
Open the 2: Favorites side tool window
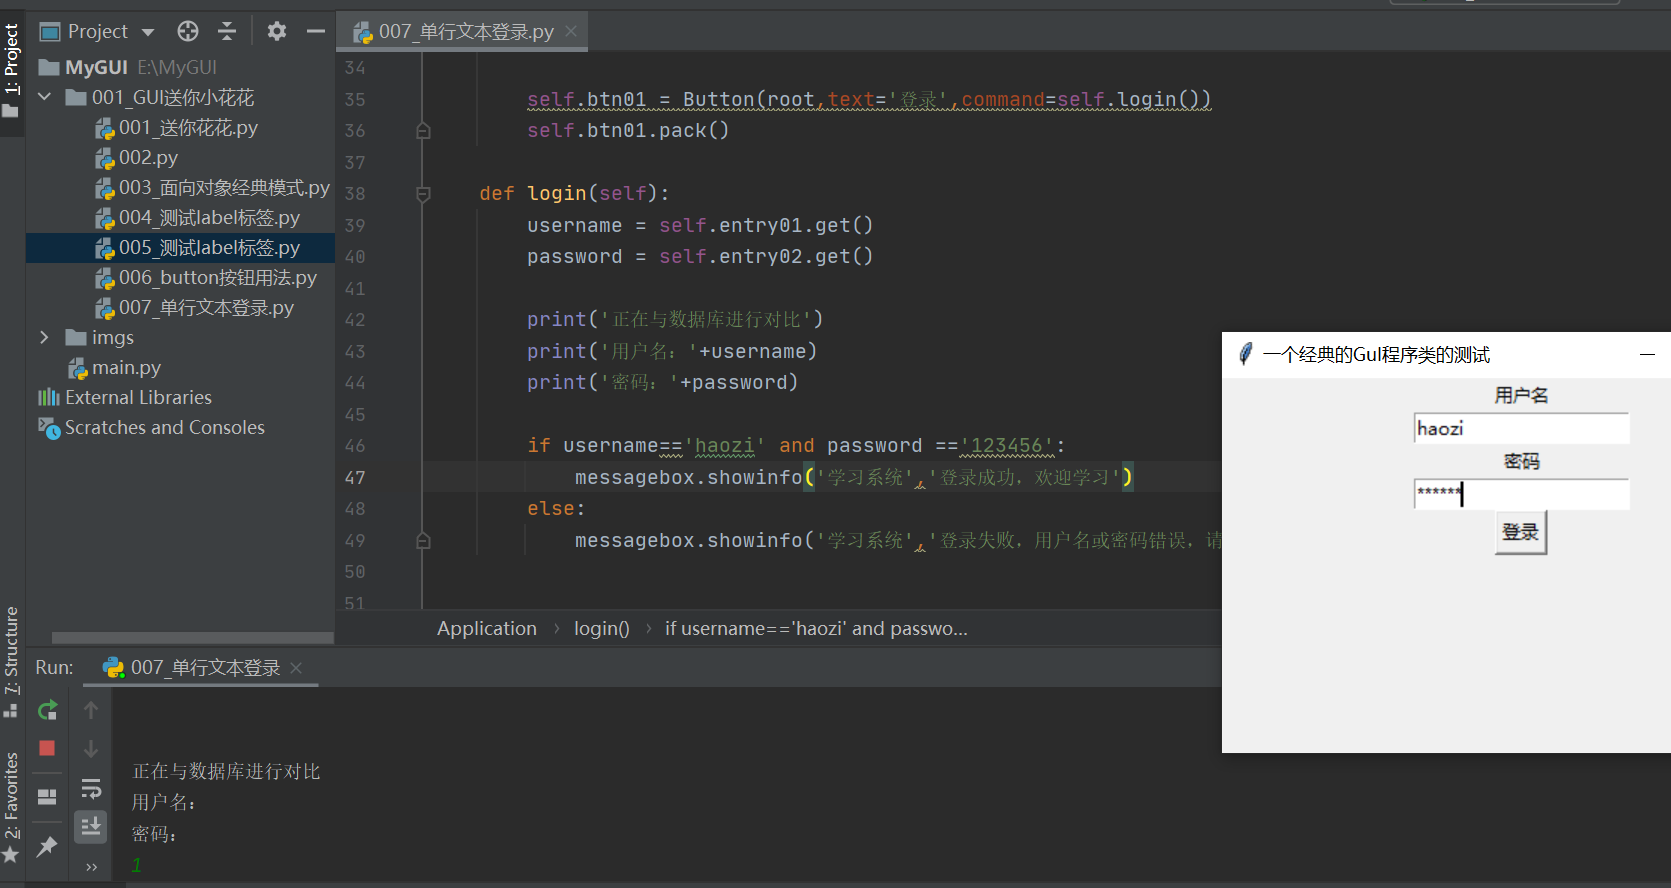(11, 806)
